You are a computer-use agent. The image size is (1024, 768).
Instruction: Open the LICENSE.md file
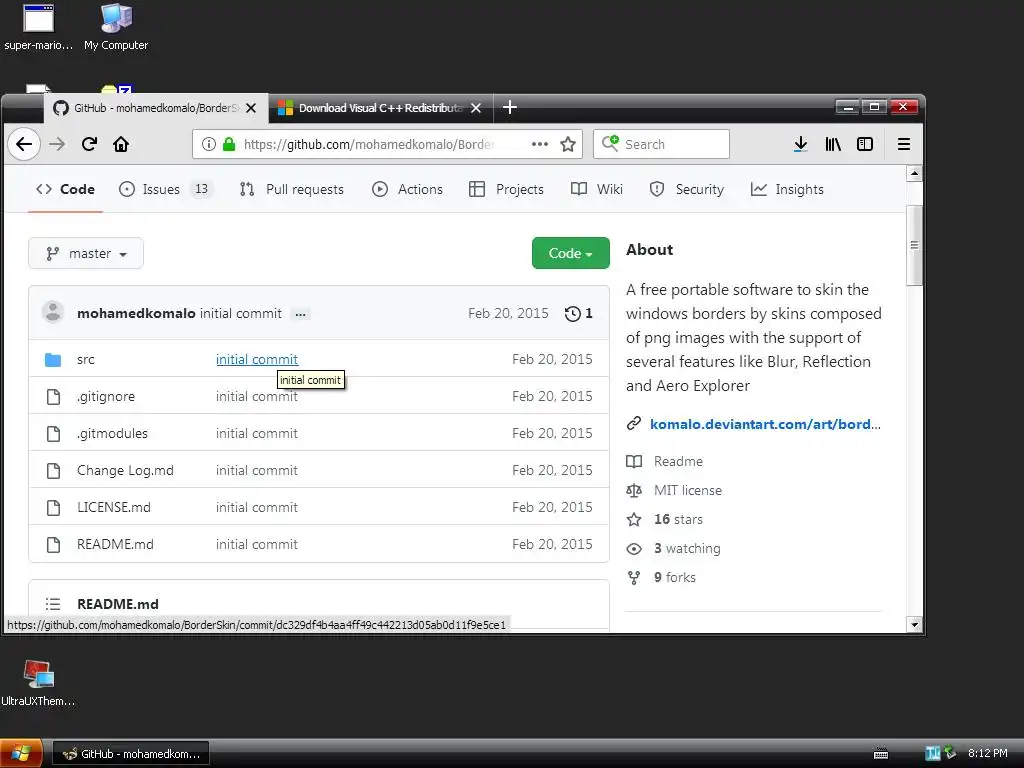pos(114,507)
